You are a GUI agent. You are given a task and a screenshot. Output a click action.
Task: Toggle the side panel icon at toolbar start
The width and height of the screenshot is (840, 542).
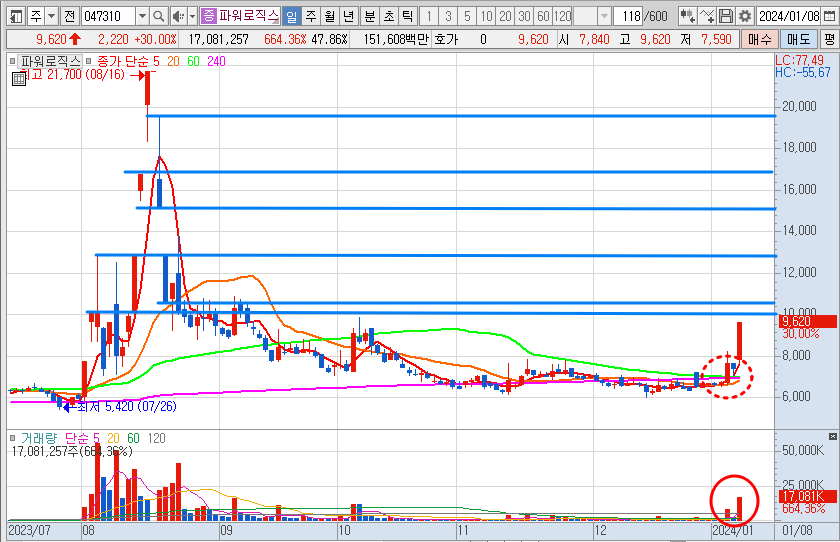(x=16, y=17)
